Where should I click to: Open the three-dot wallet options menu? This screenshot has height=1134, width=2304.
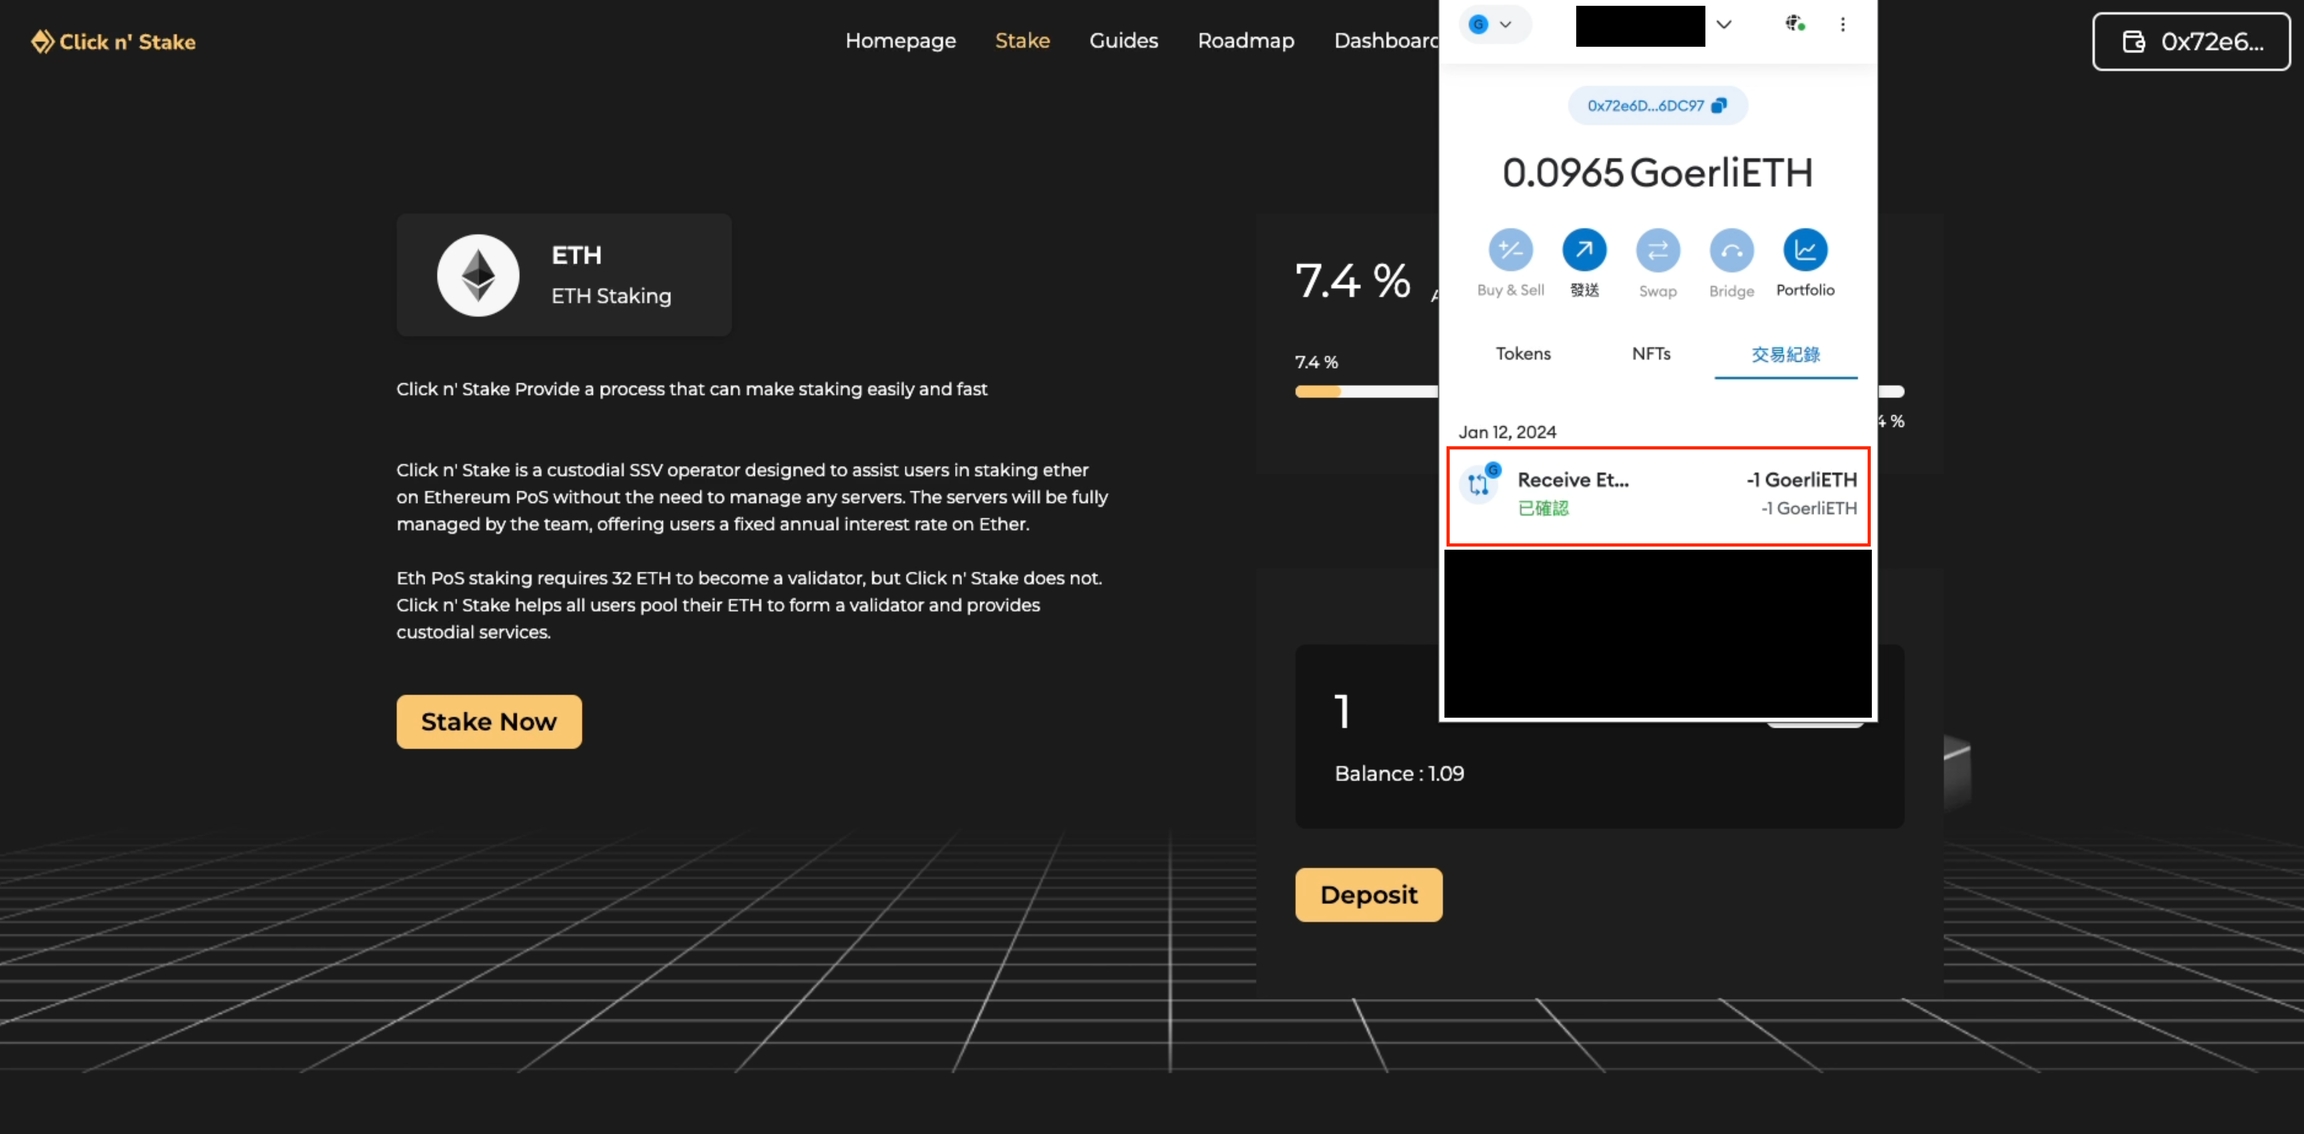click(x=1843, y=24)
